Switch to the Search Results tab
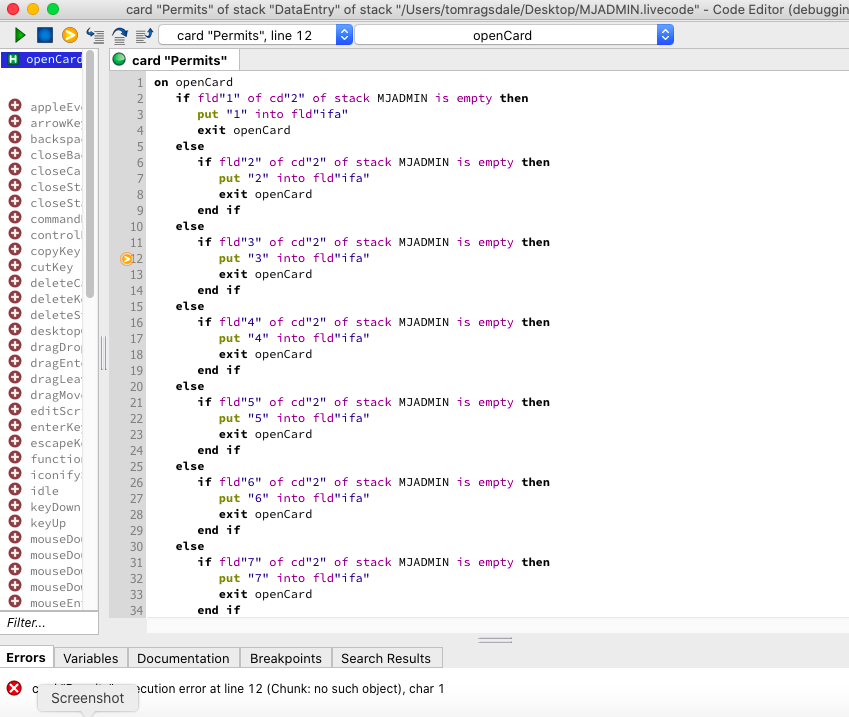This screenshot has height=717, width=849. coord(385,658)
